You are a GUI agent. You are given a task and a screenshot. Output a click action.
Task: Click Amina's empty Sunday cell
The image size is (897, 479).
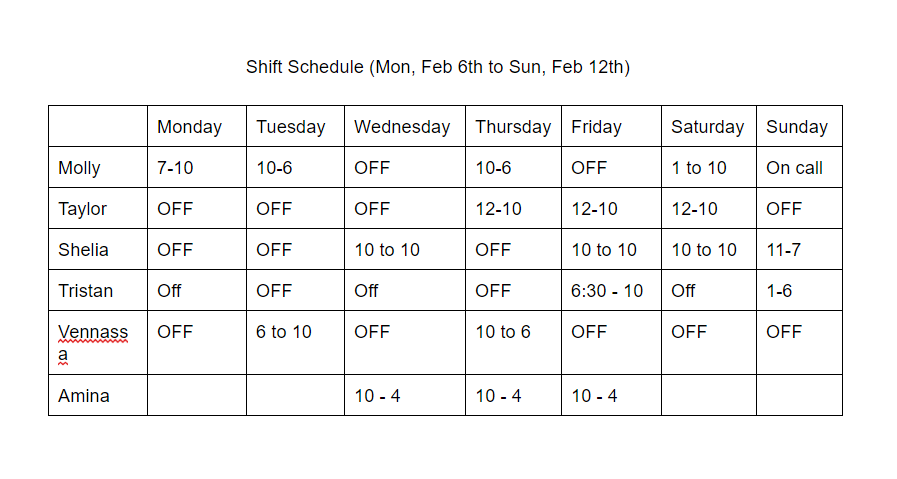click(x=798, y=396)
